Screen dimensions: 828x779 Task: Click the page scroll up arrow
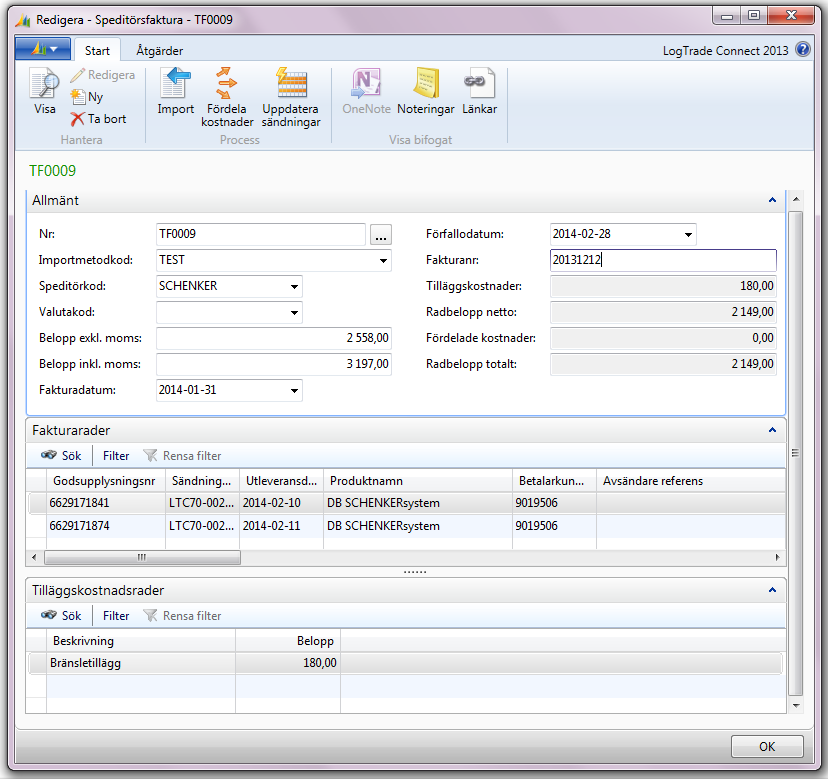(x=795, y=200)
